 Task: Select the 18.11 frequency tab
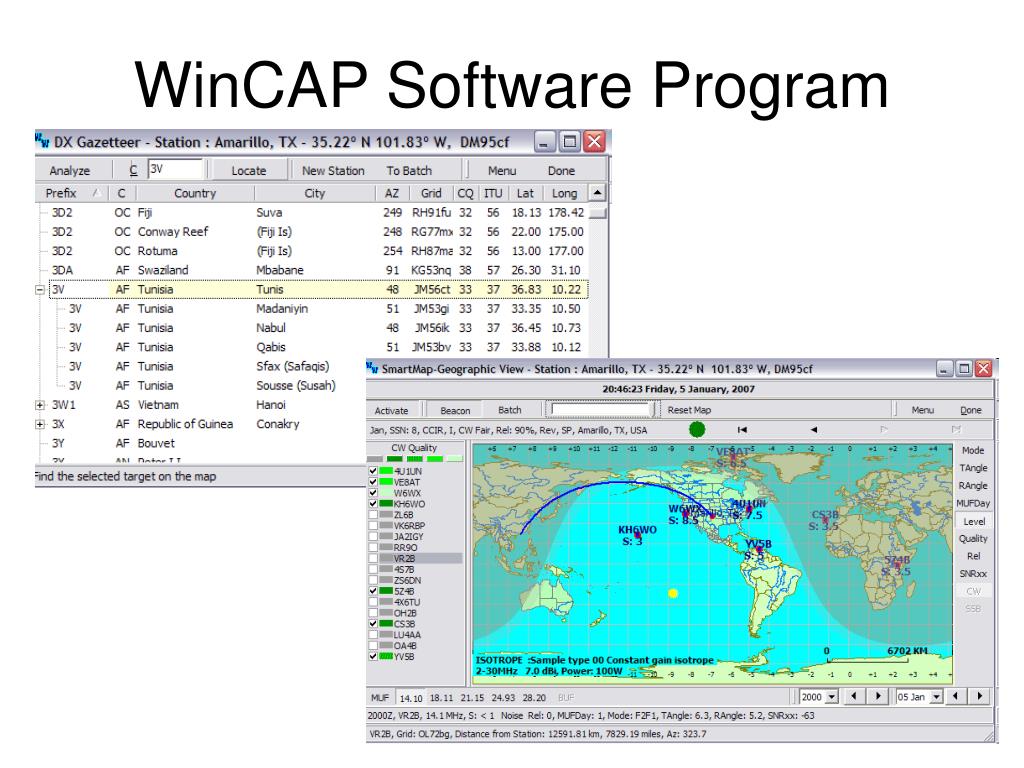(x=441, y=697)
